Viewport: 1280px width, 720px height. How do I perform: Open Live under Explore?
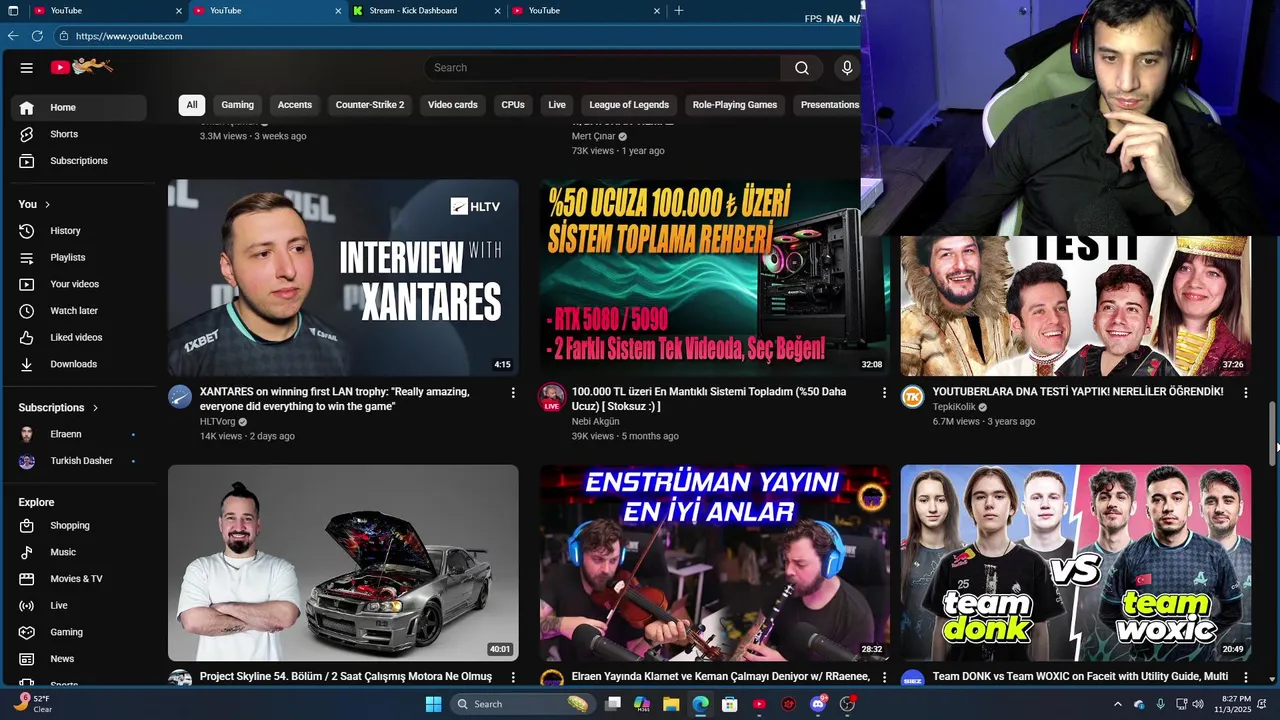(x=79, y=606)
